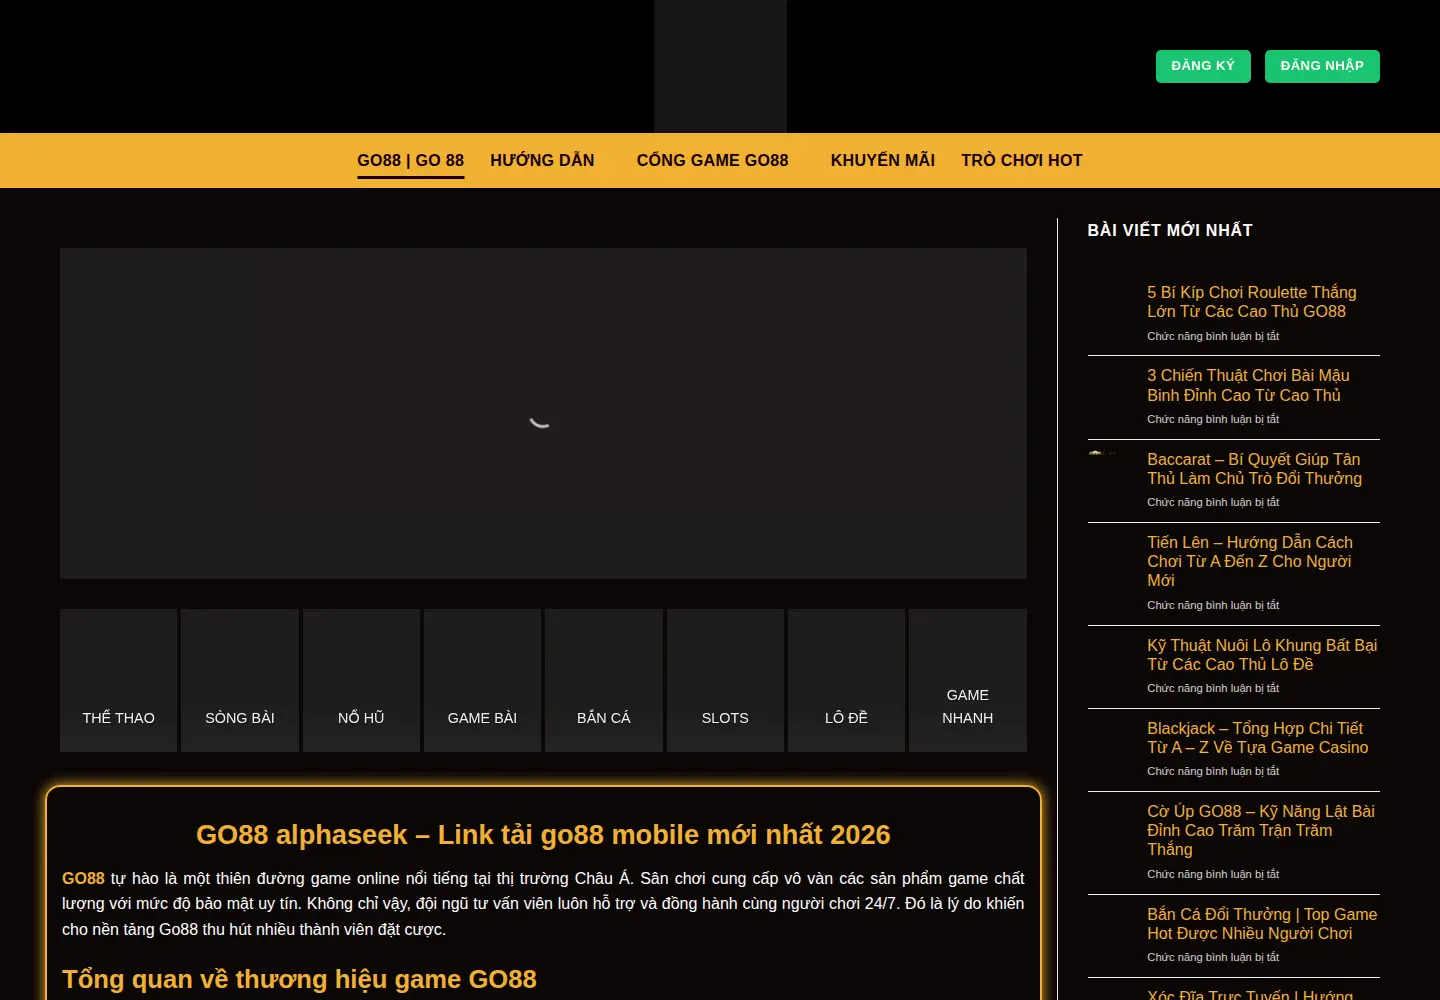
Task: Open the Baccarat Bí Quyết article link
Action: coord(1254,469)
